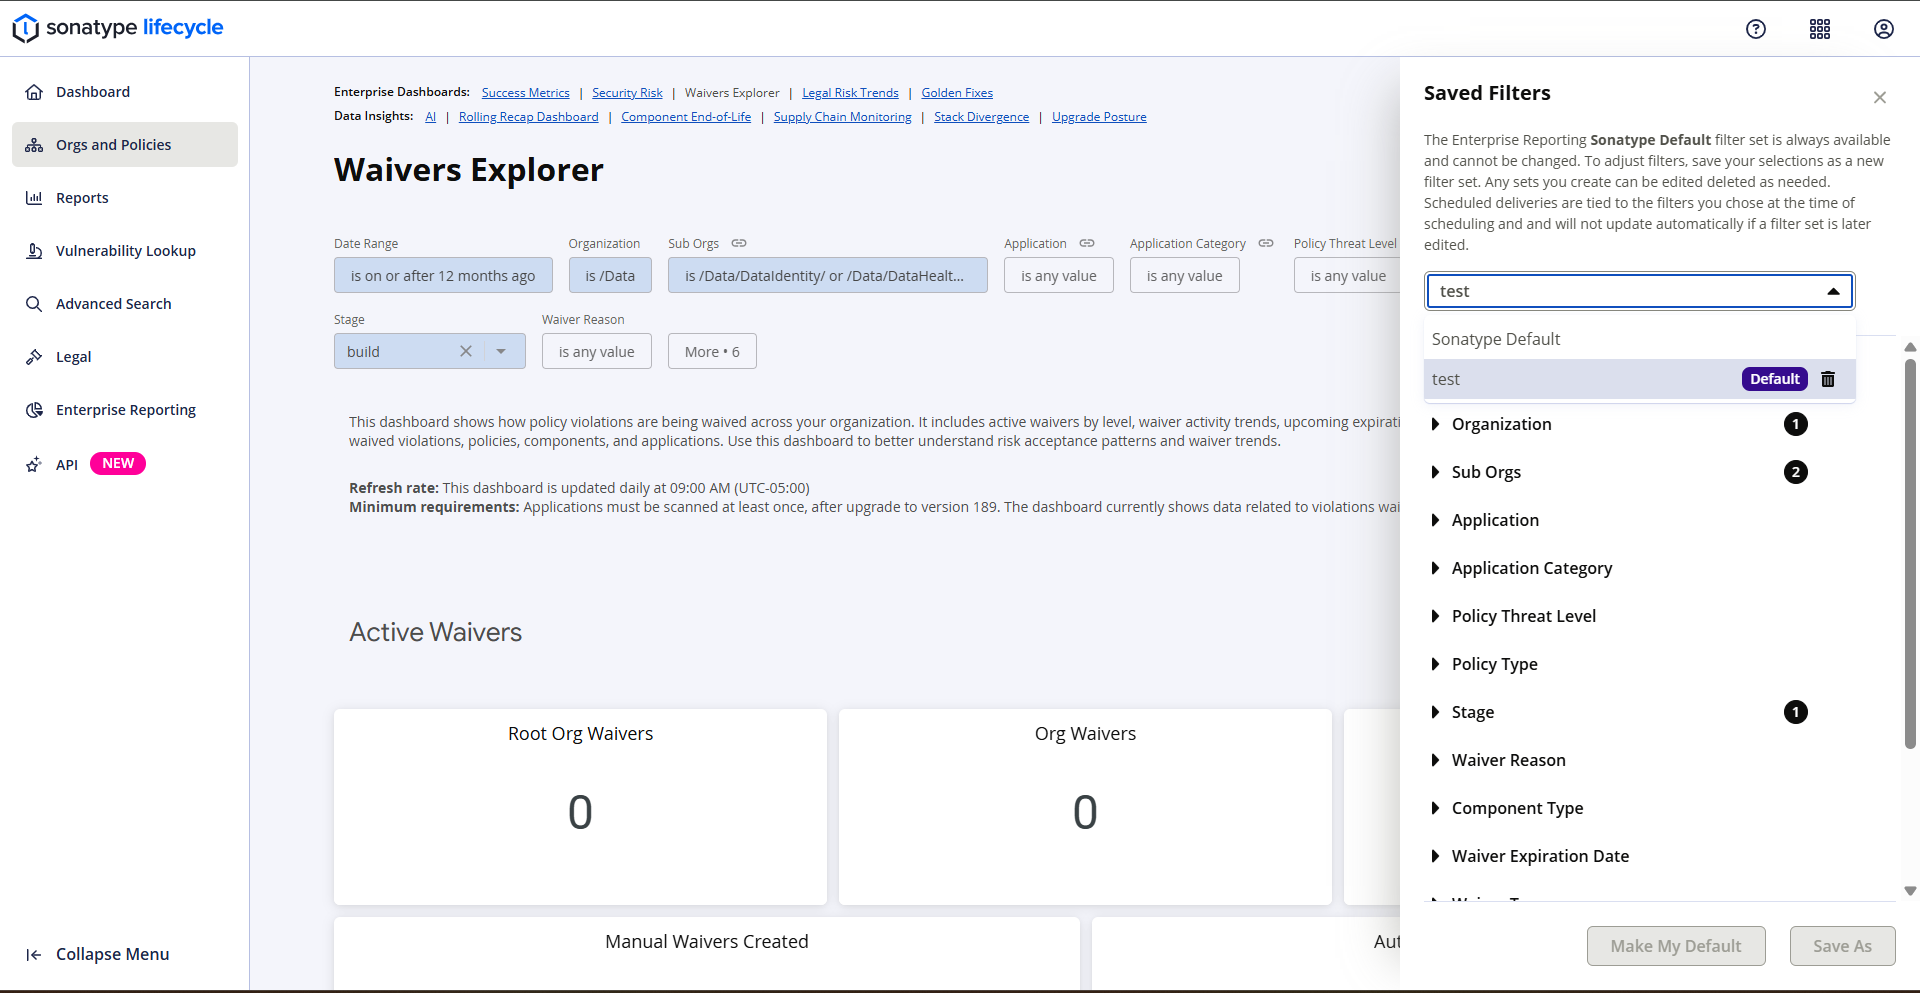Click the Dashboard home icon
Image resolution: width=1920 pixels, height=993 pixels.
[x=34, y=92]
